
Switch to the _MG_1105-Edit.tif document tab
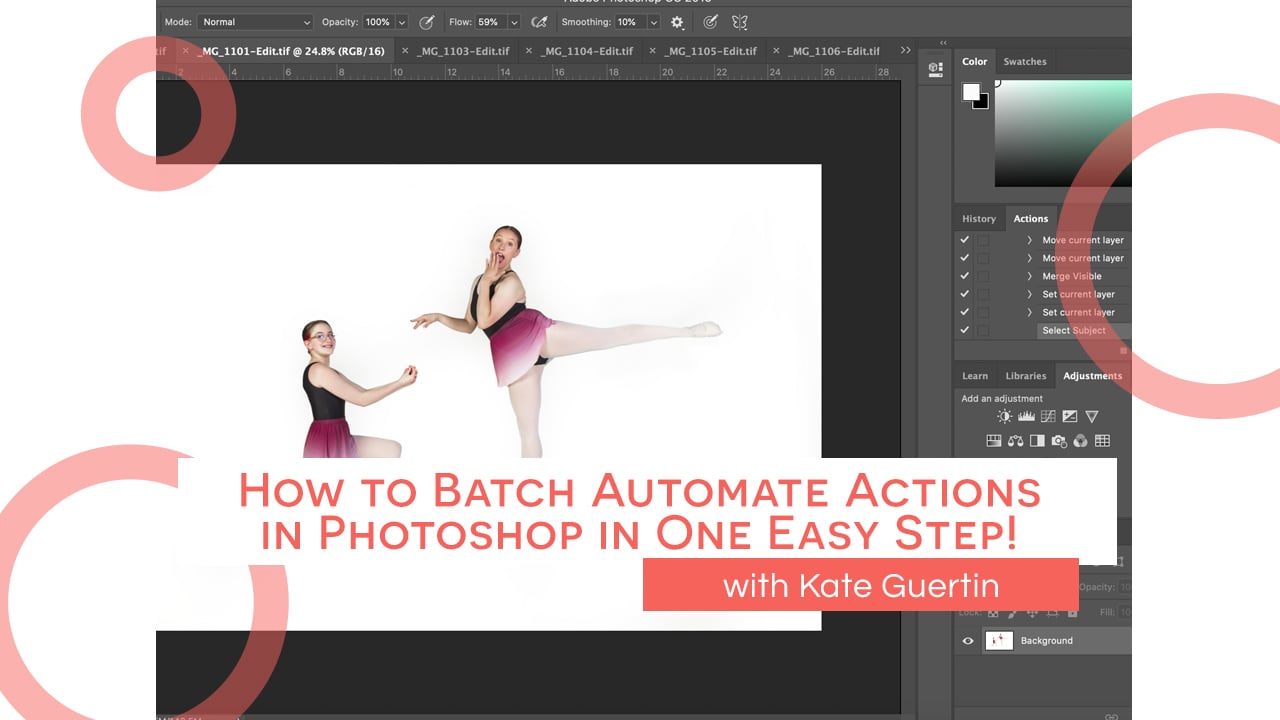(x=711, y=51)
